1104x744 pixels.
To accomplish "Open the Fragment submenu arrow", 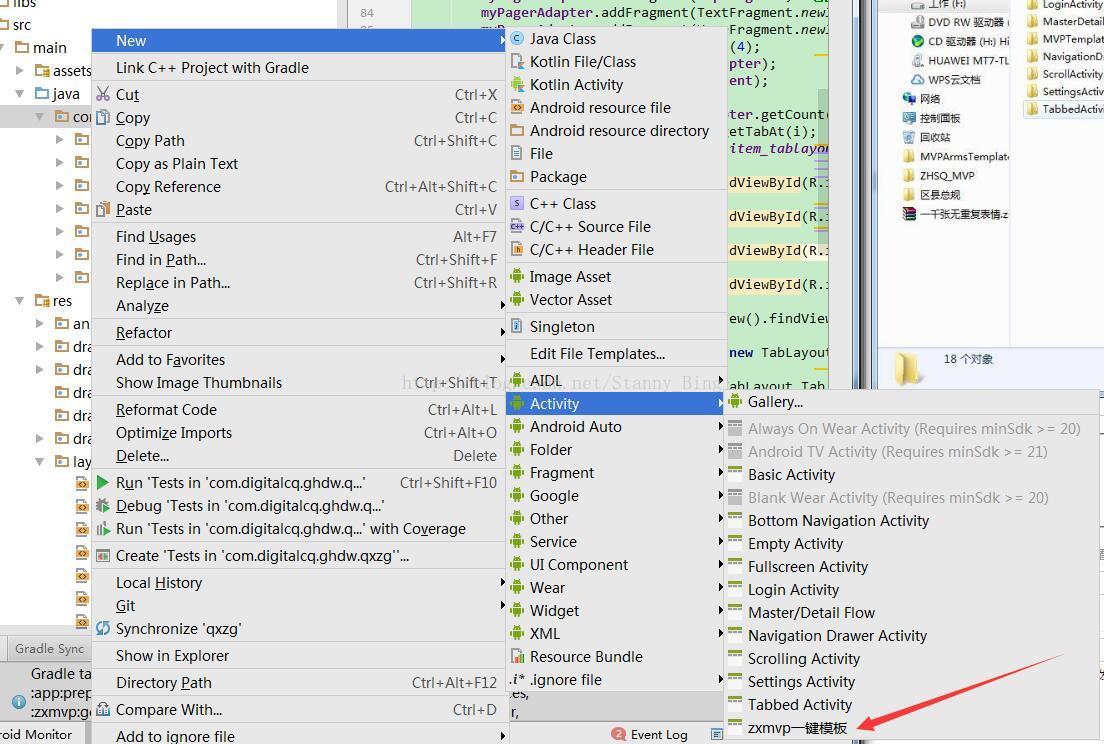I will (720, 472).
